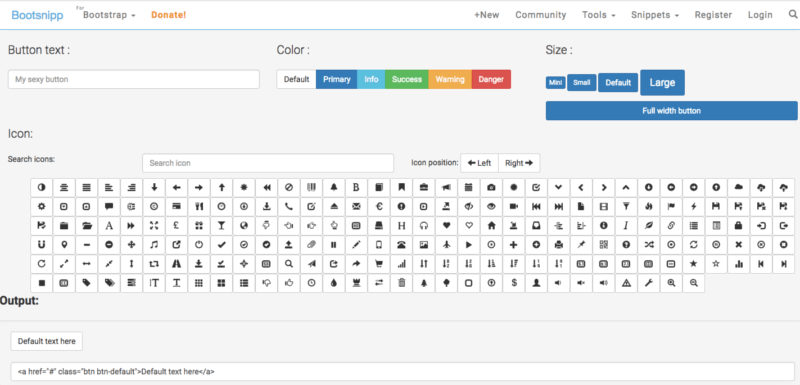Pick the printer icon

[558, 245]
